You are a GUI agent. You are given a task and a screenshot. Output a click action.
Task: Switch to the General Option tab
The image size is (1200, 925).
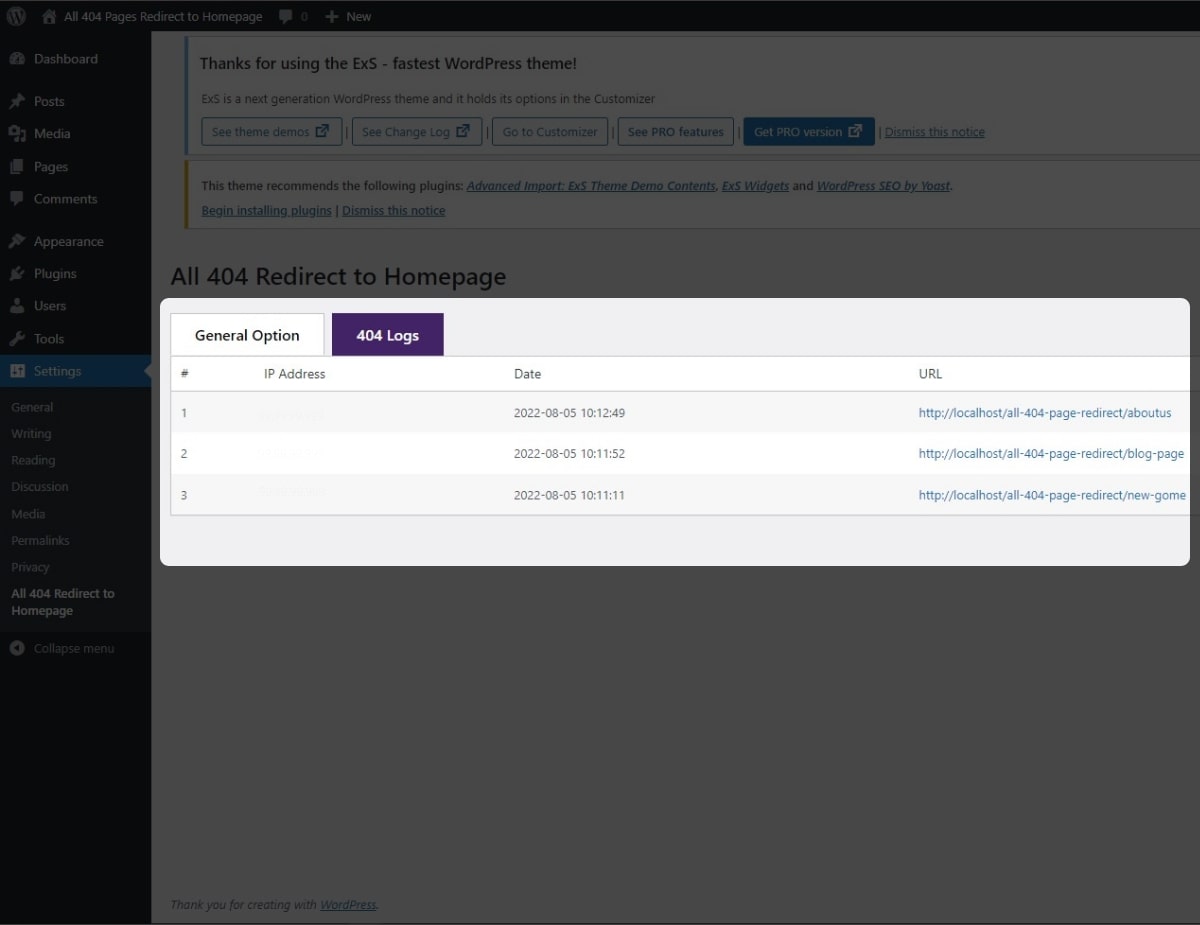click(247, 335)
